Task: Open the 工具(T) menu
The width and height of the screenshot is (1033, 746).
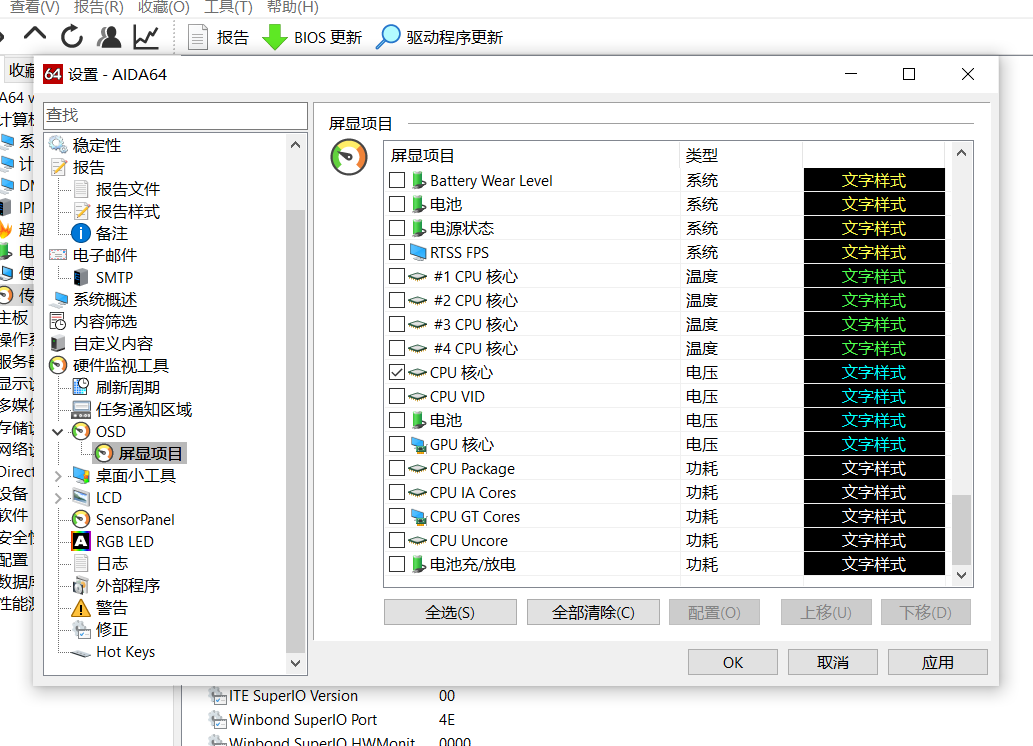Action: tap(228, 7)
